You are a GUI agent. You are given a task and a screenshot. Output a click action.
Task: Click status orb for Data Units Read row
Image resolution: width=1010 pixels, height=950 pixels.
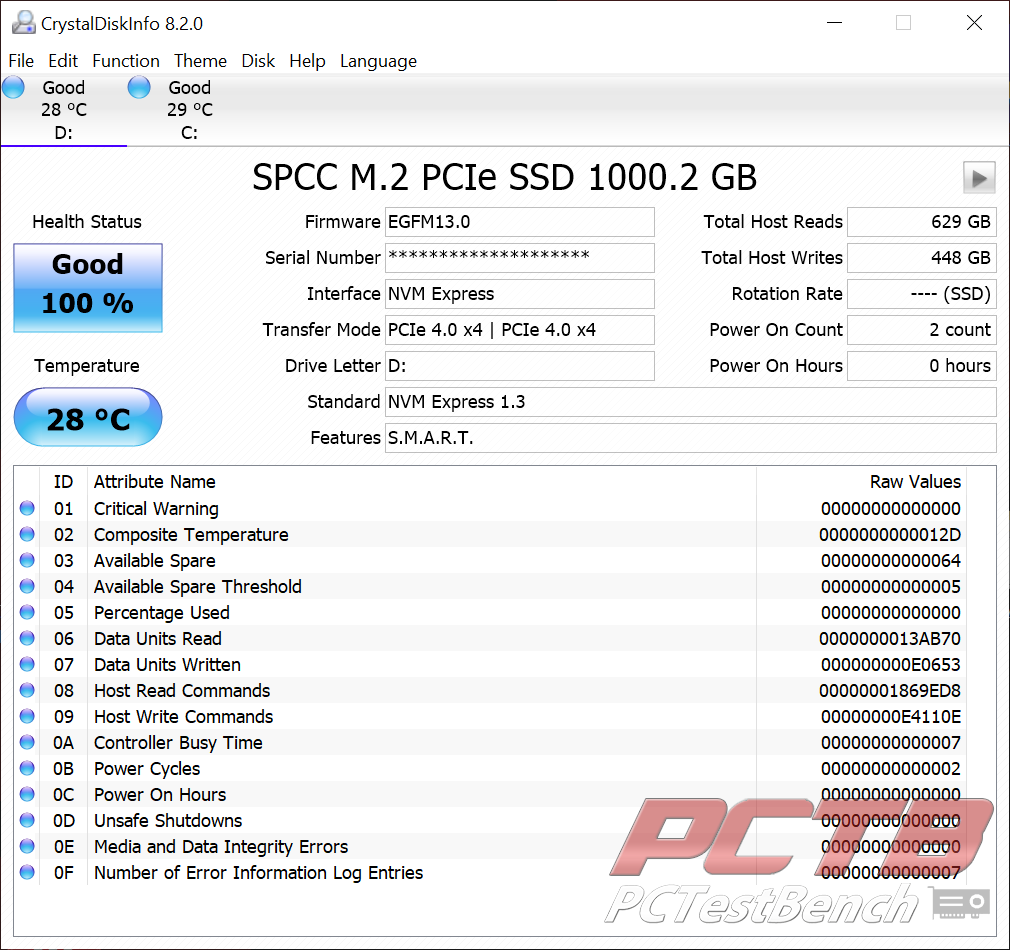[x=27, y=638]
